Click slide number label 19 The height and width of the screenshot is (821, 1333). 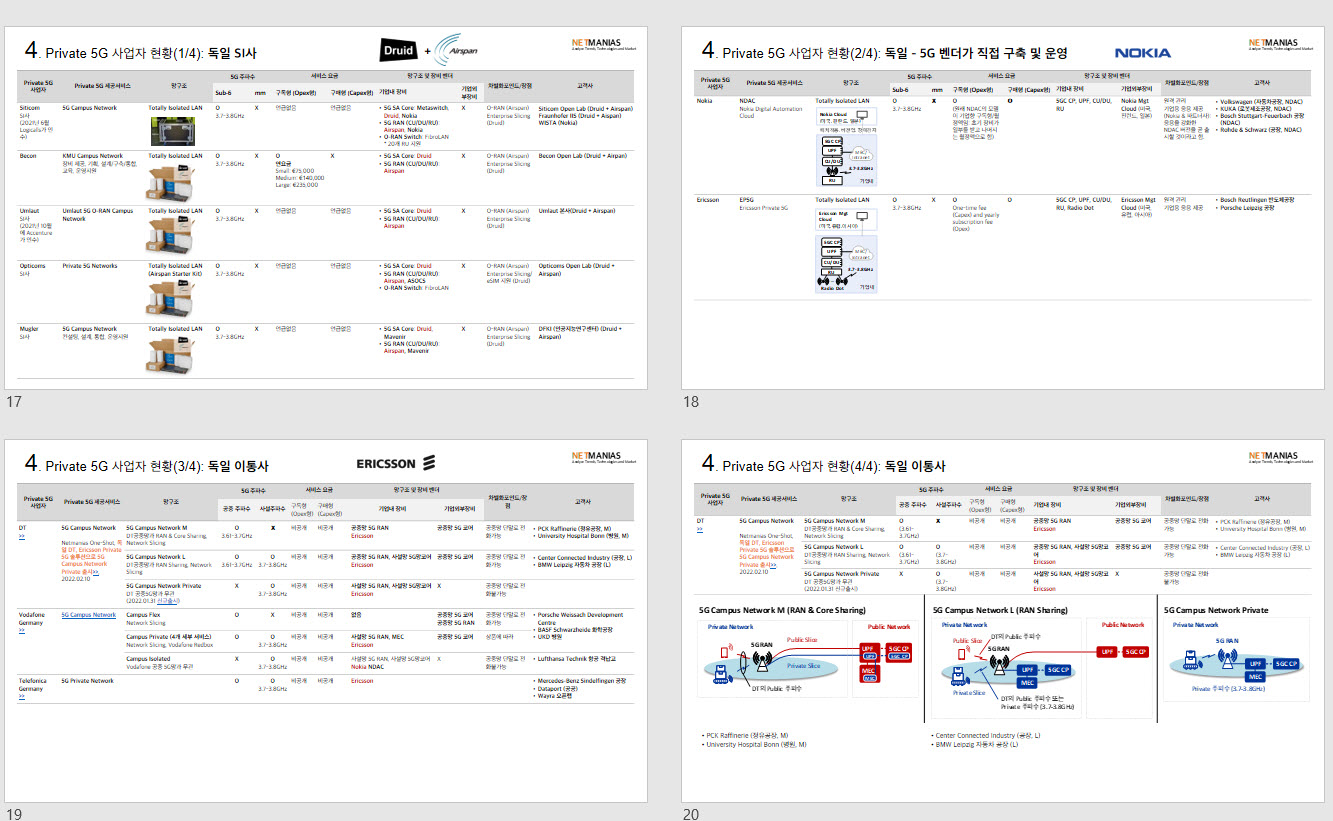(14, 814)
